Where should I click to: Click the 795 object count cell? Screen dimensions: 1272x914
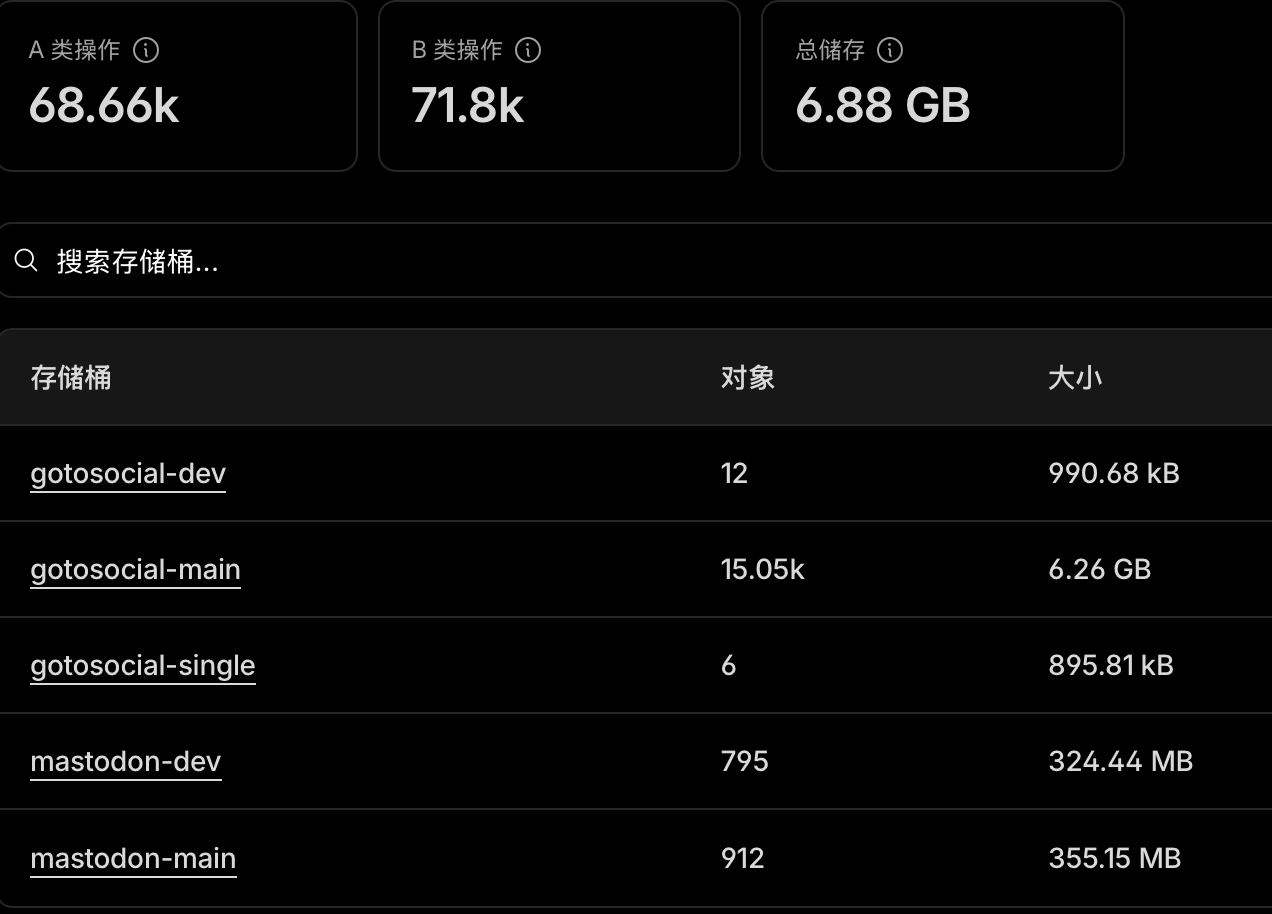click(x=744, y=761)
